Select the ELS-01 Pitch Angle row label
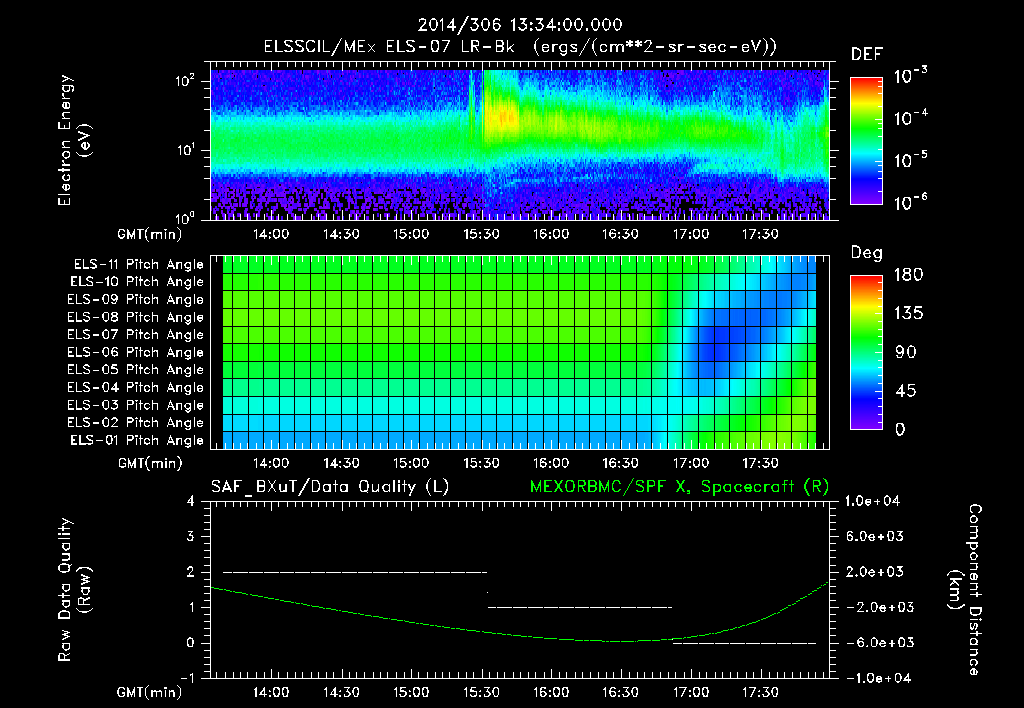1024x708 pixels. pyautogui.click(x=137, y=440)
